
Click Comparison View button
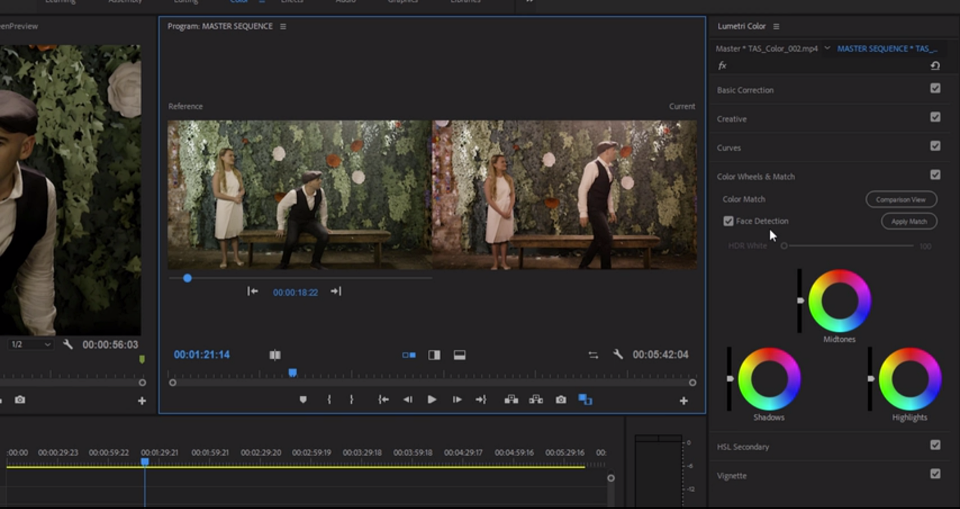click(901, 199)
